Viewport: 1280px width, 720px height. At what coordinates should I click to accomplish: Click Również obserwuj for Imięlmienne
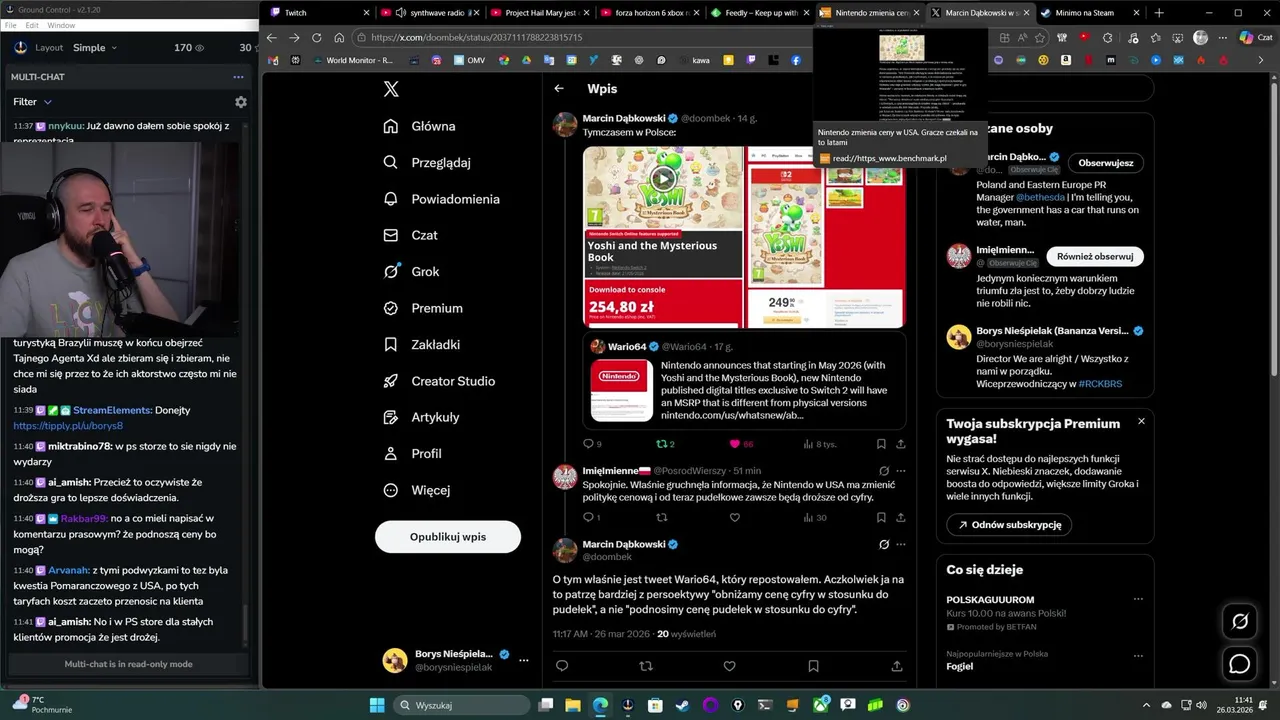pyautogui.click(x=1095, y=256)
